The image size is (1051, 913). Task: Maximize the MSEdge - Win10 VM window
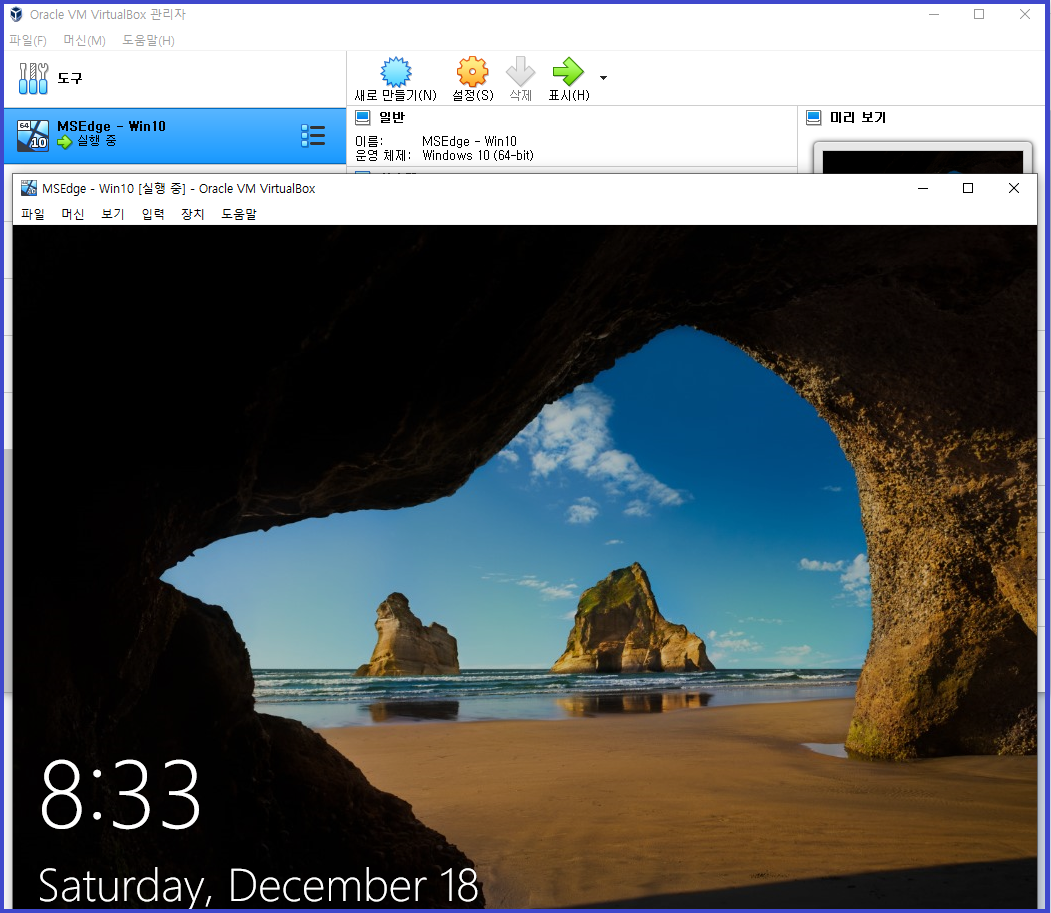coord(968,188)
